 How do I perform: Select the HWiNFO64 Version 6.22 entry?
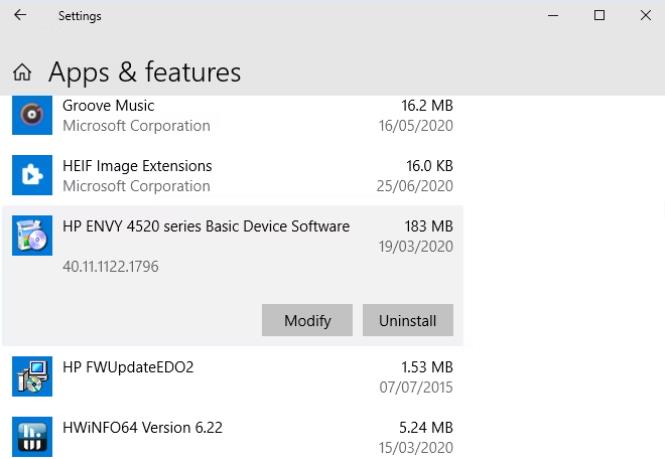coord(142,428)
